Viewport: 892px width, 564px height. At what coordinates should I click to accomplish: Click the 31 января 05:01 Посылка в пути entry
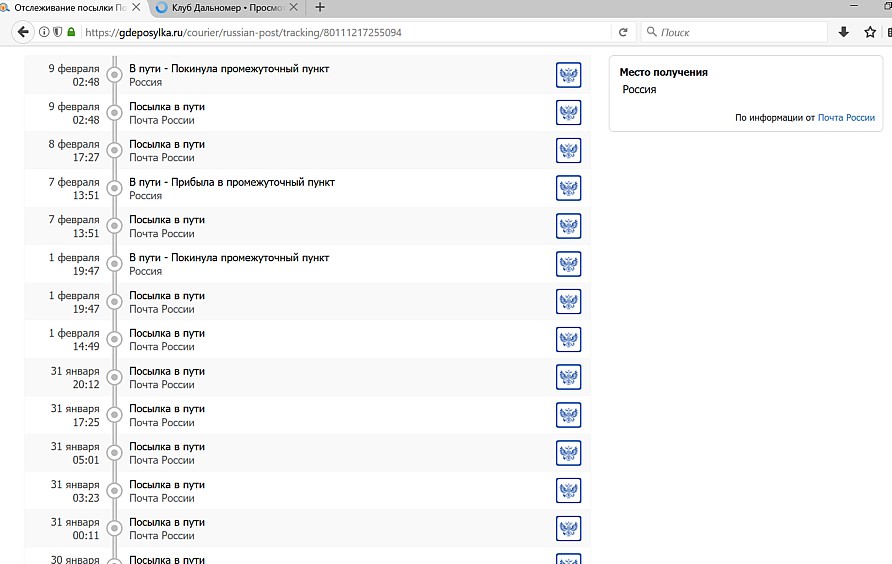(x=167, y=453)
